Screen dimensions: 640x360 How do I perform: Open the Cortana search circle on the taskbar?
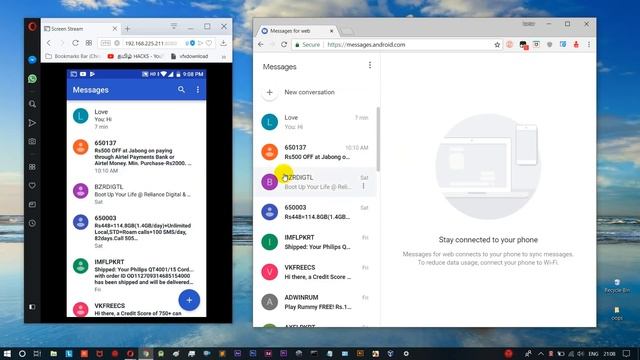tap(22, 353)
